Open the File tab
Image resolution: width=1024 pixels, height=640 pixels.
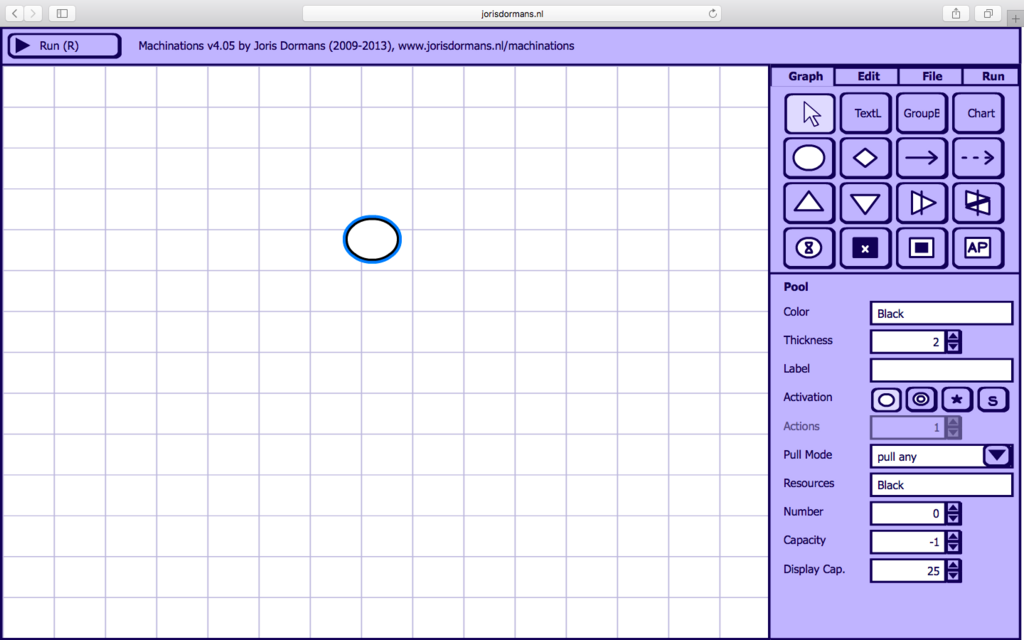931,76
